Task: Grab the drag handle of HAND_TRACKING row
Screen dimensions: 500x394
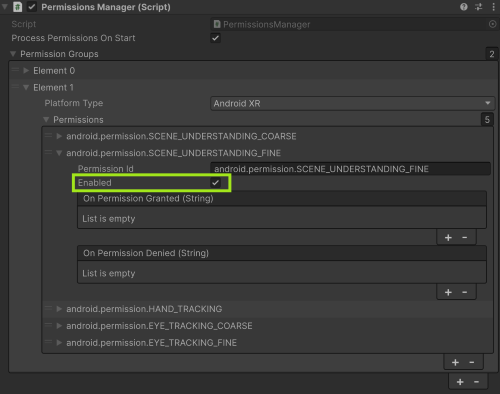Action: pos(48,308)
